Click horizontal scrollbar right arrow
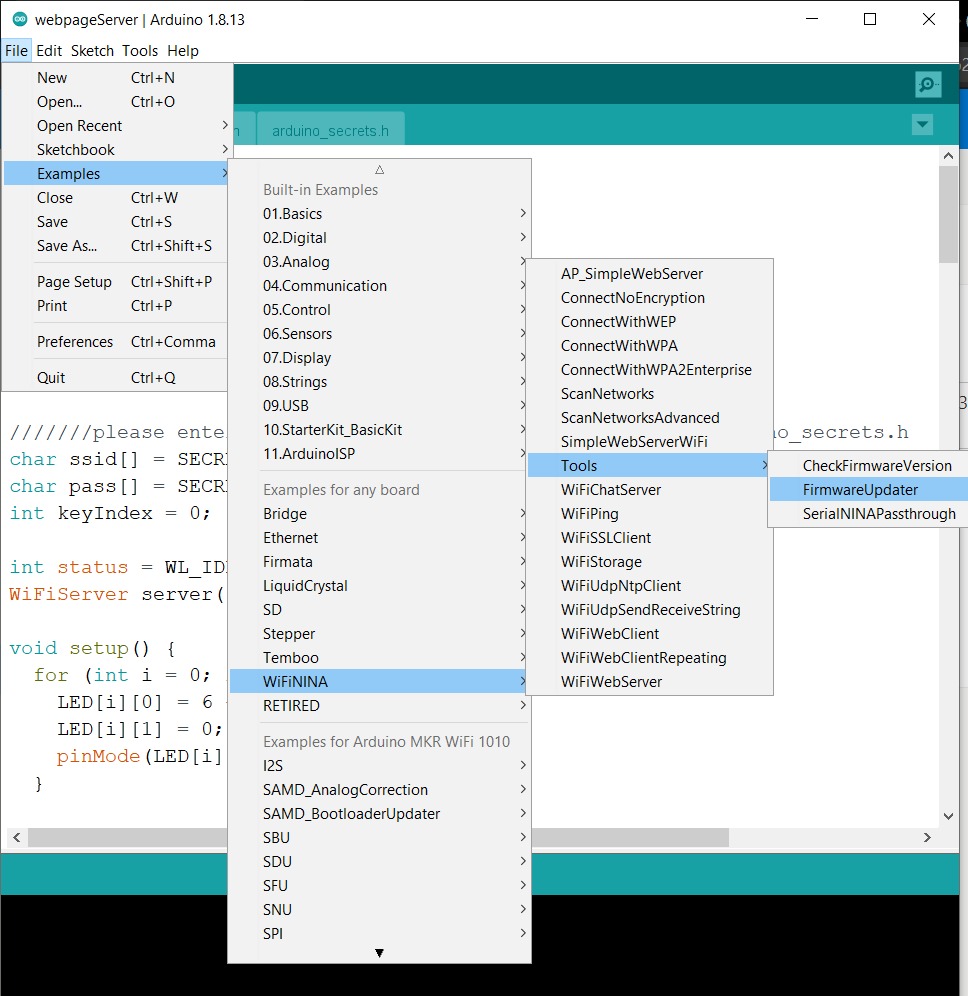Viewport: 968px width, 996px height. pos(927,837)
